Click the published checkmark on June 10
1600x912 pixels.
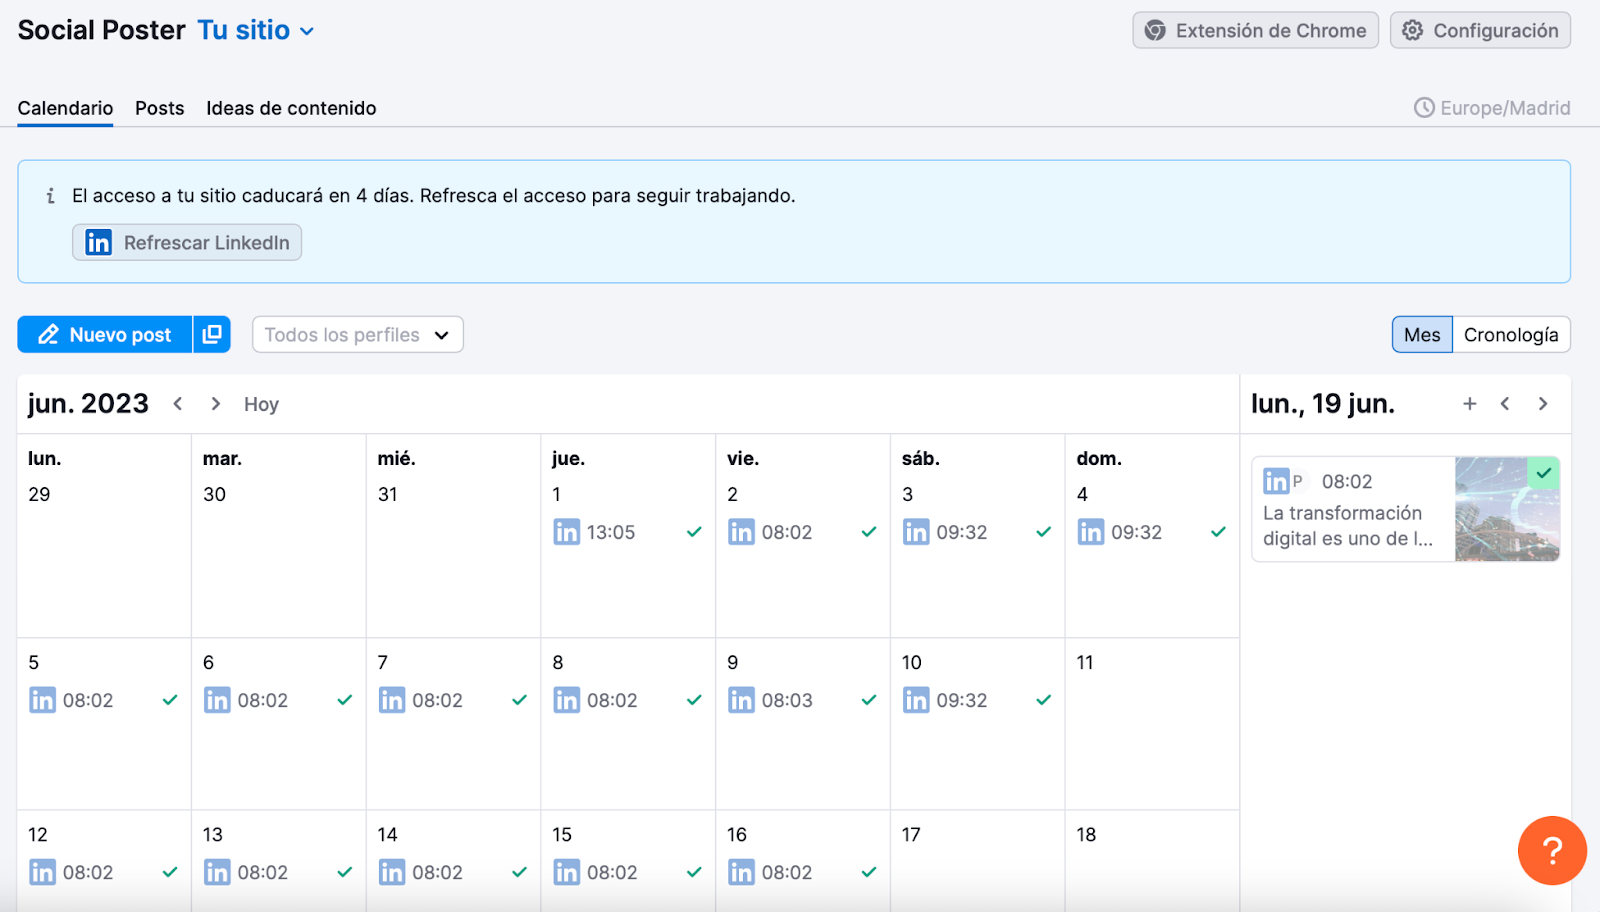(1043, 700)
